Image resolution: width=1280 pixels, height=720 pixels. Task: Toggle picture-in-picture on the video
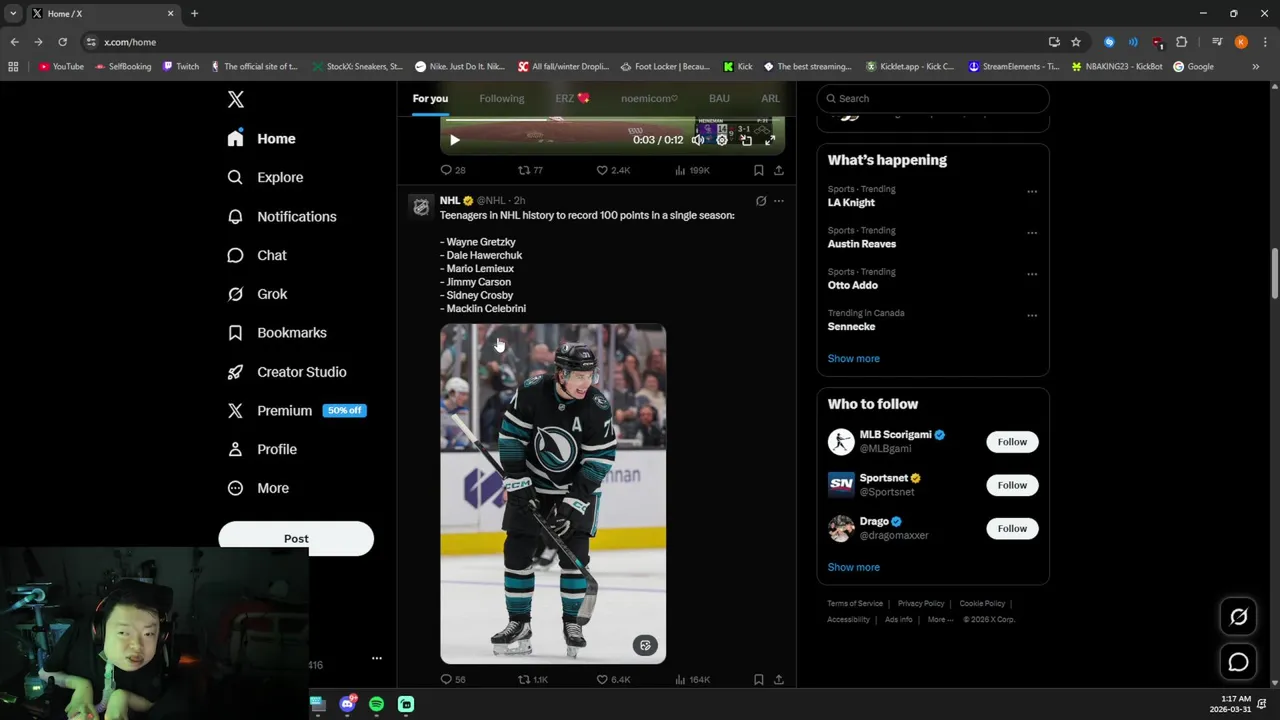[746, 140]
